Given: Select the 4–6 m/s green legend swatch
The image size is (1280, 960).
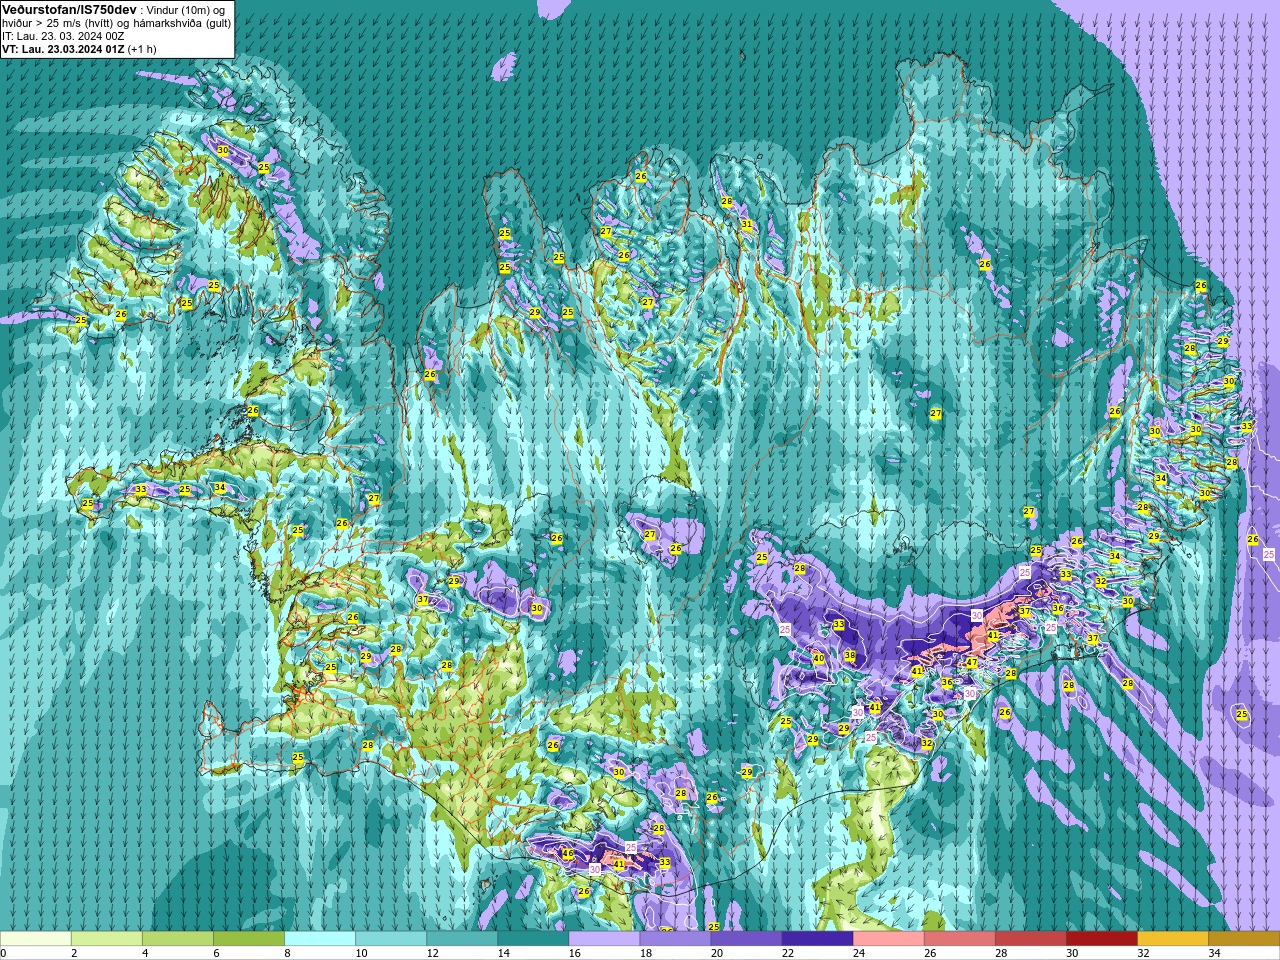Looking at the screenshot, I should pos(178,939).
